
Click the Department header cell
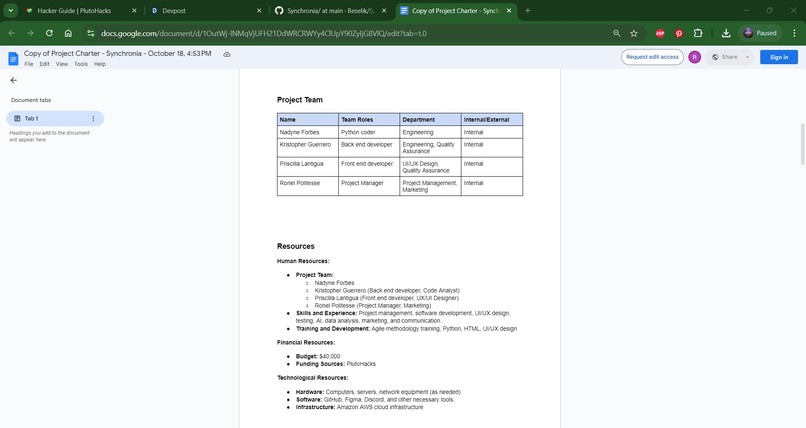coord(430,120)
